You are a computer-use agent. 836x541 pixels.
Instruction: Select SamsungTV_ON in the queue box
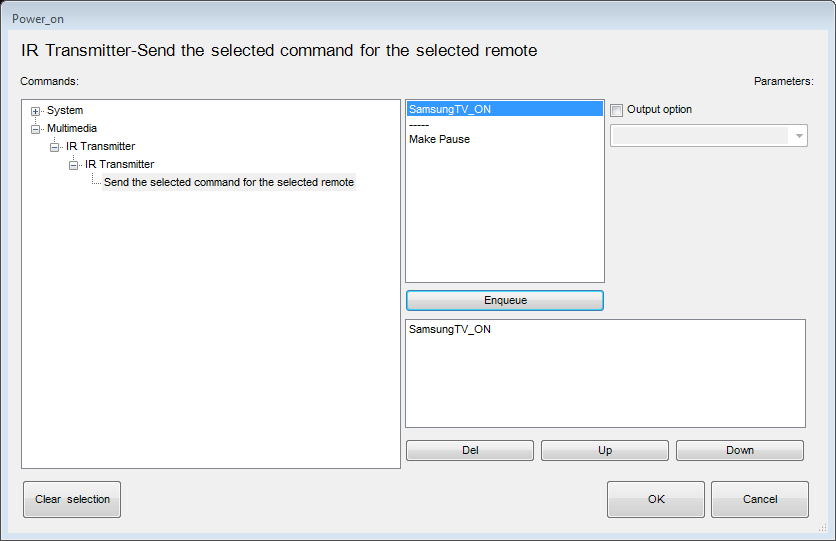point(449,329)
